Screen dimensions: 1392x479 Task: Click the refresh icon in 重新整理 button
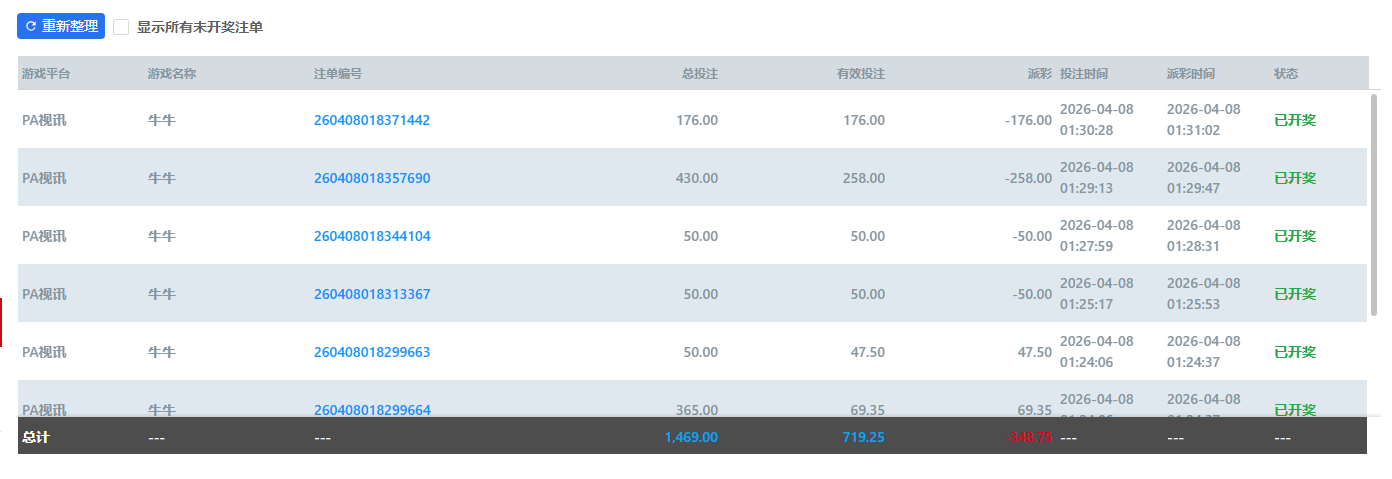point(31,26)
